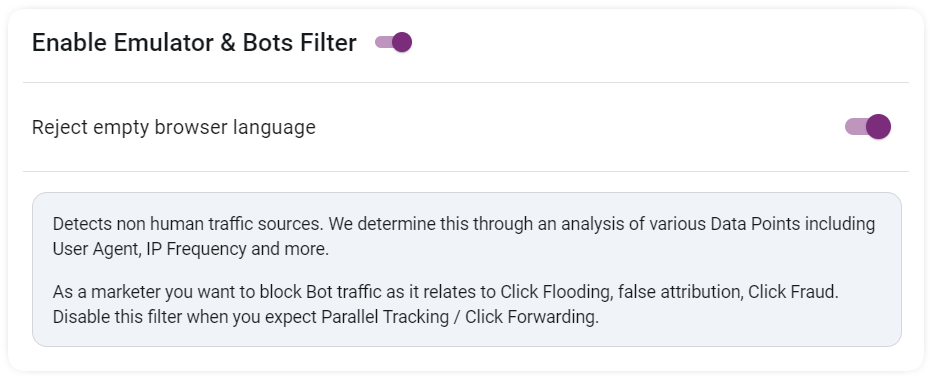Disable the Emulator & Bots Filter toggle
Screen dimensions: 932x380
coord(393,42)
